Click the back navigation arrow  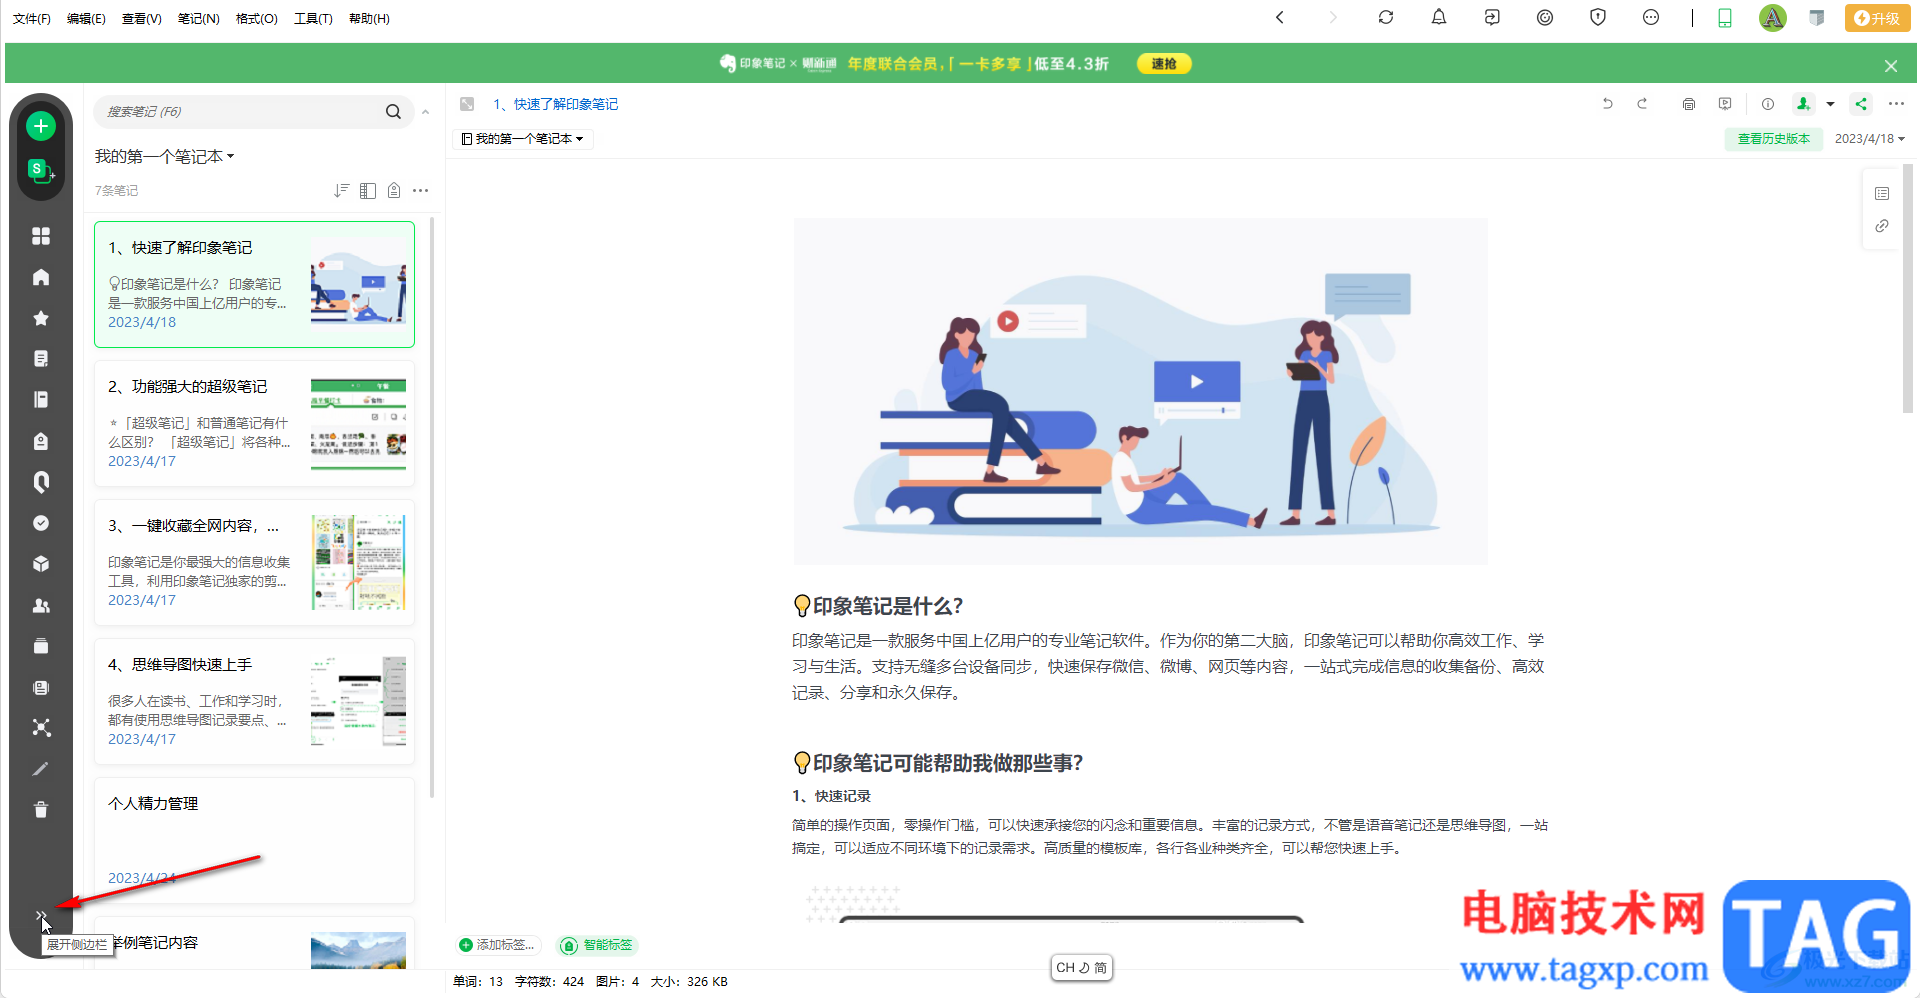click(1280, 18)
